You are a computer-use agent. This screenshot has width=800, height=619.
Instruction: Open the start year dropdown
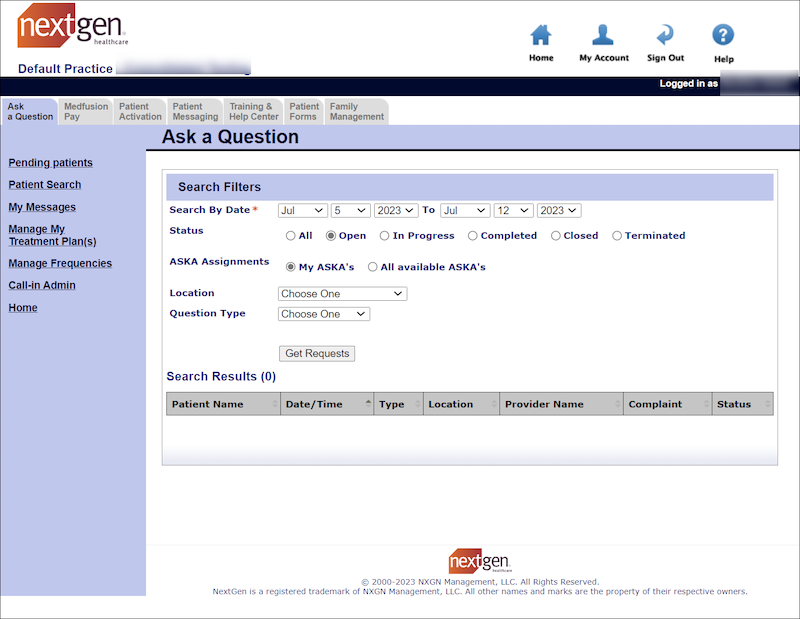click(x=396, y=210)
